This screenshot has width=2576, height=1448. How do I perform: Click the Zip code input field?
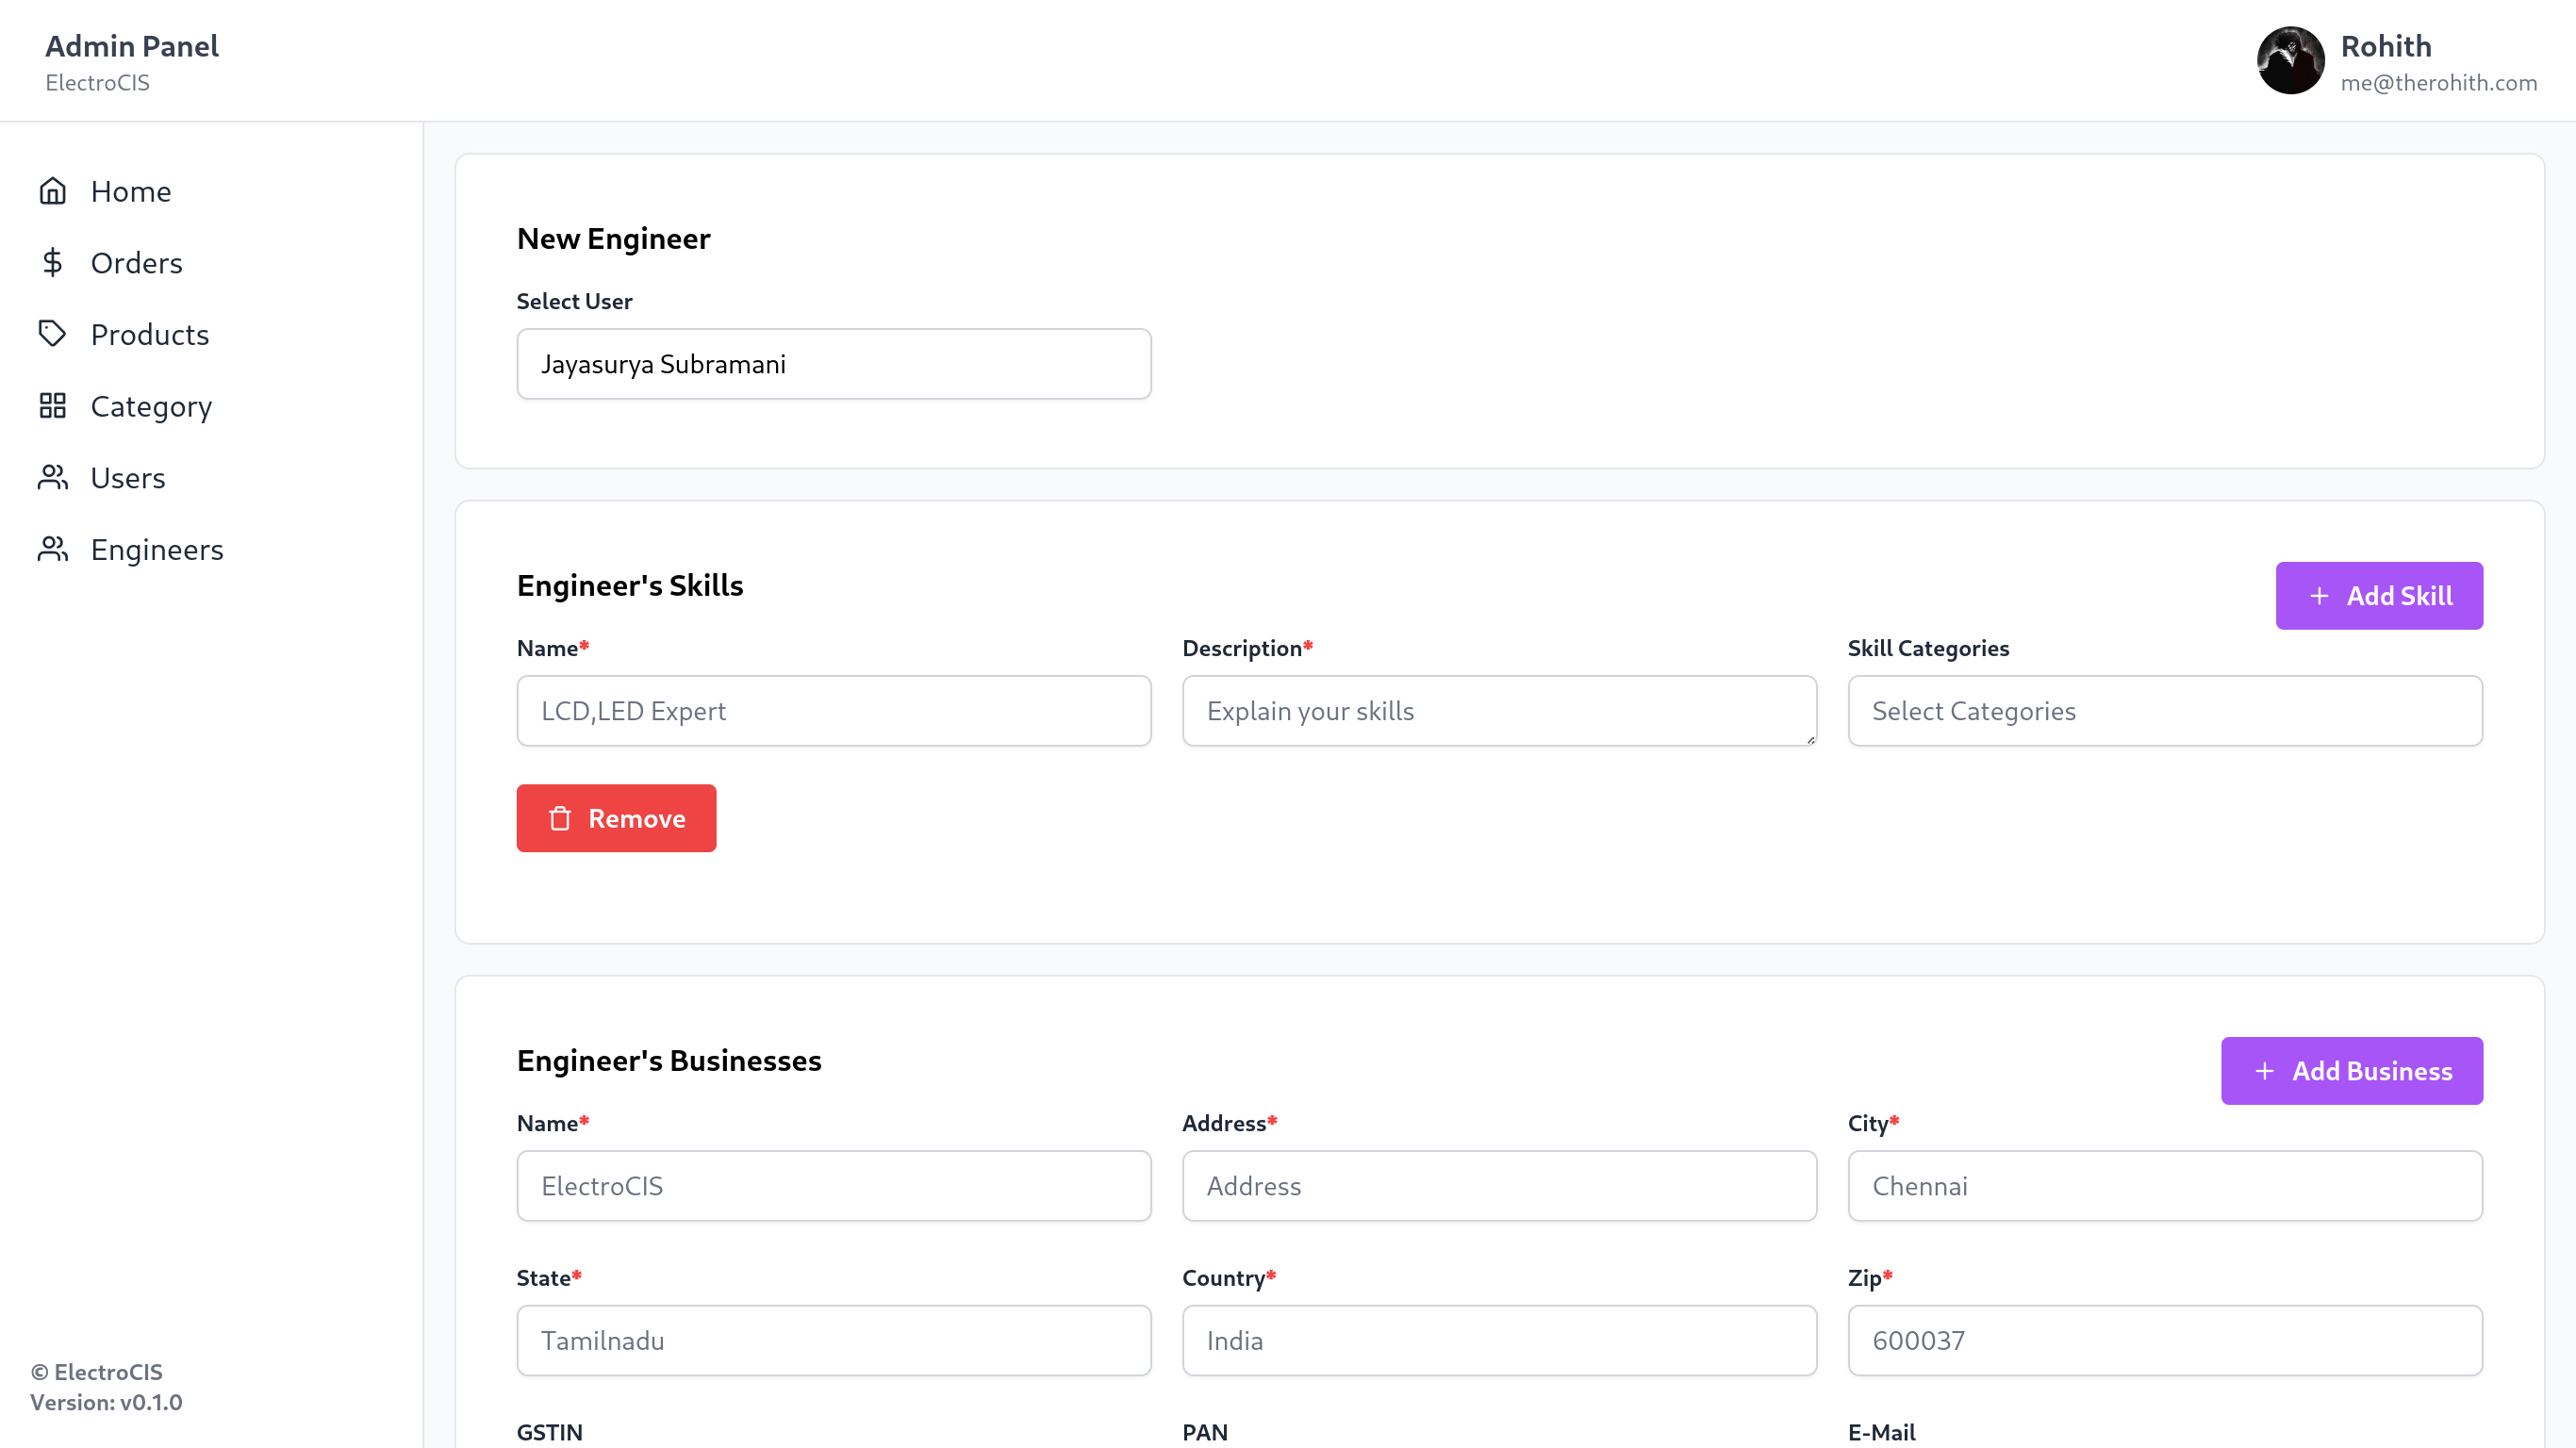[2164, 1340]
